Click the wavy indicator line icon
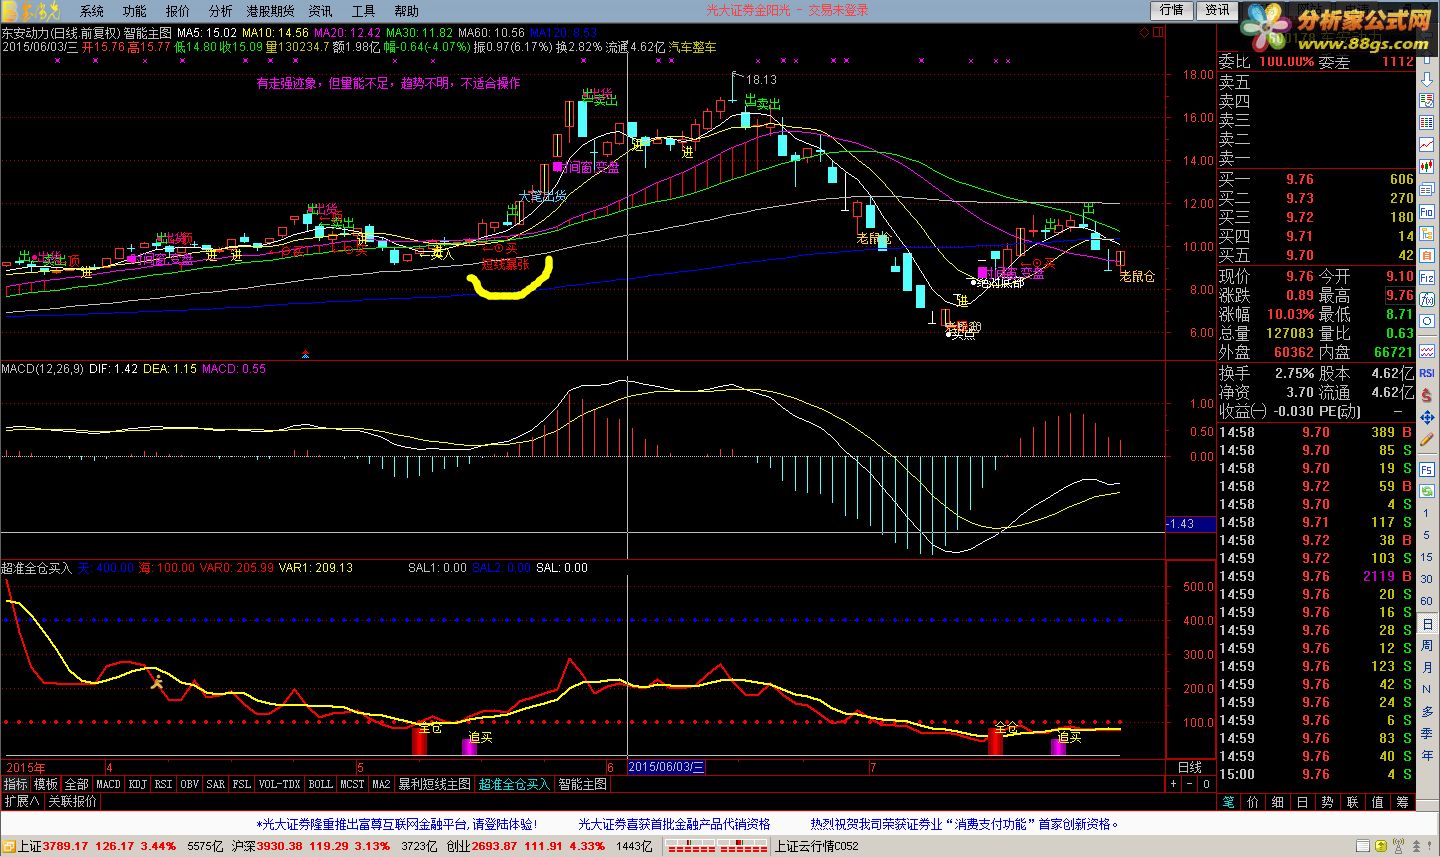 click(1427, 351)
